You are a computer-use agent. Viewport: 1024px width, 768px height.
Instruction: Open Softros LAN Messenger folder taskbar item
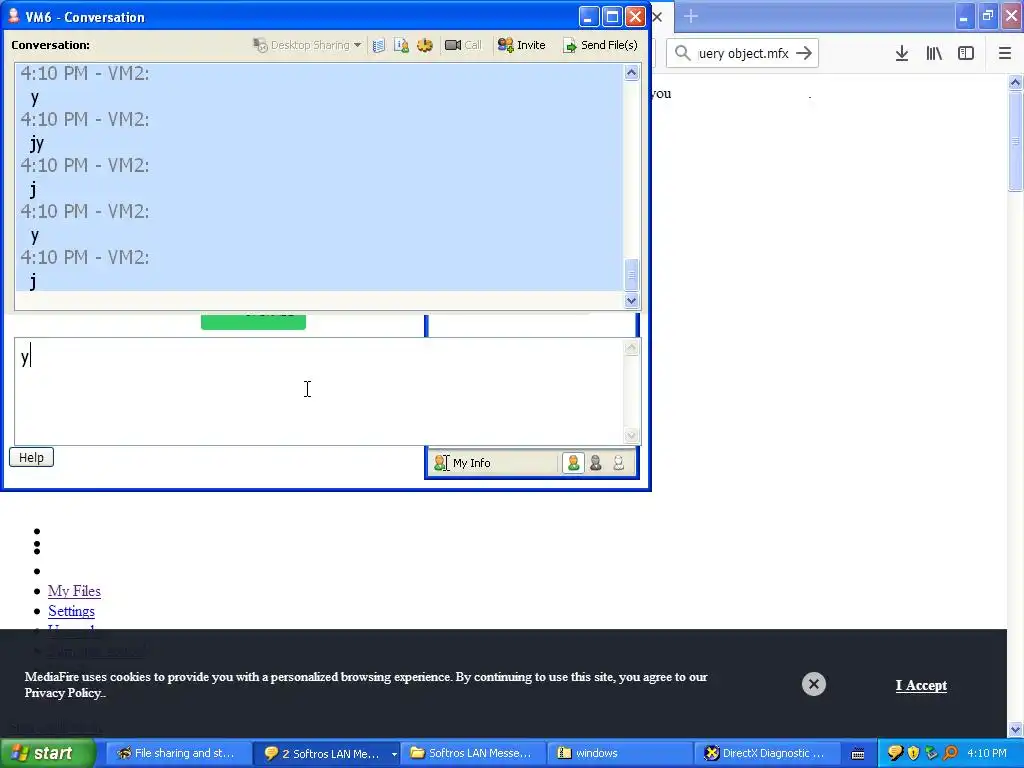click(472, 753)
